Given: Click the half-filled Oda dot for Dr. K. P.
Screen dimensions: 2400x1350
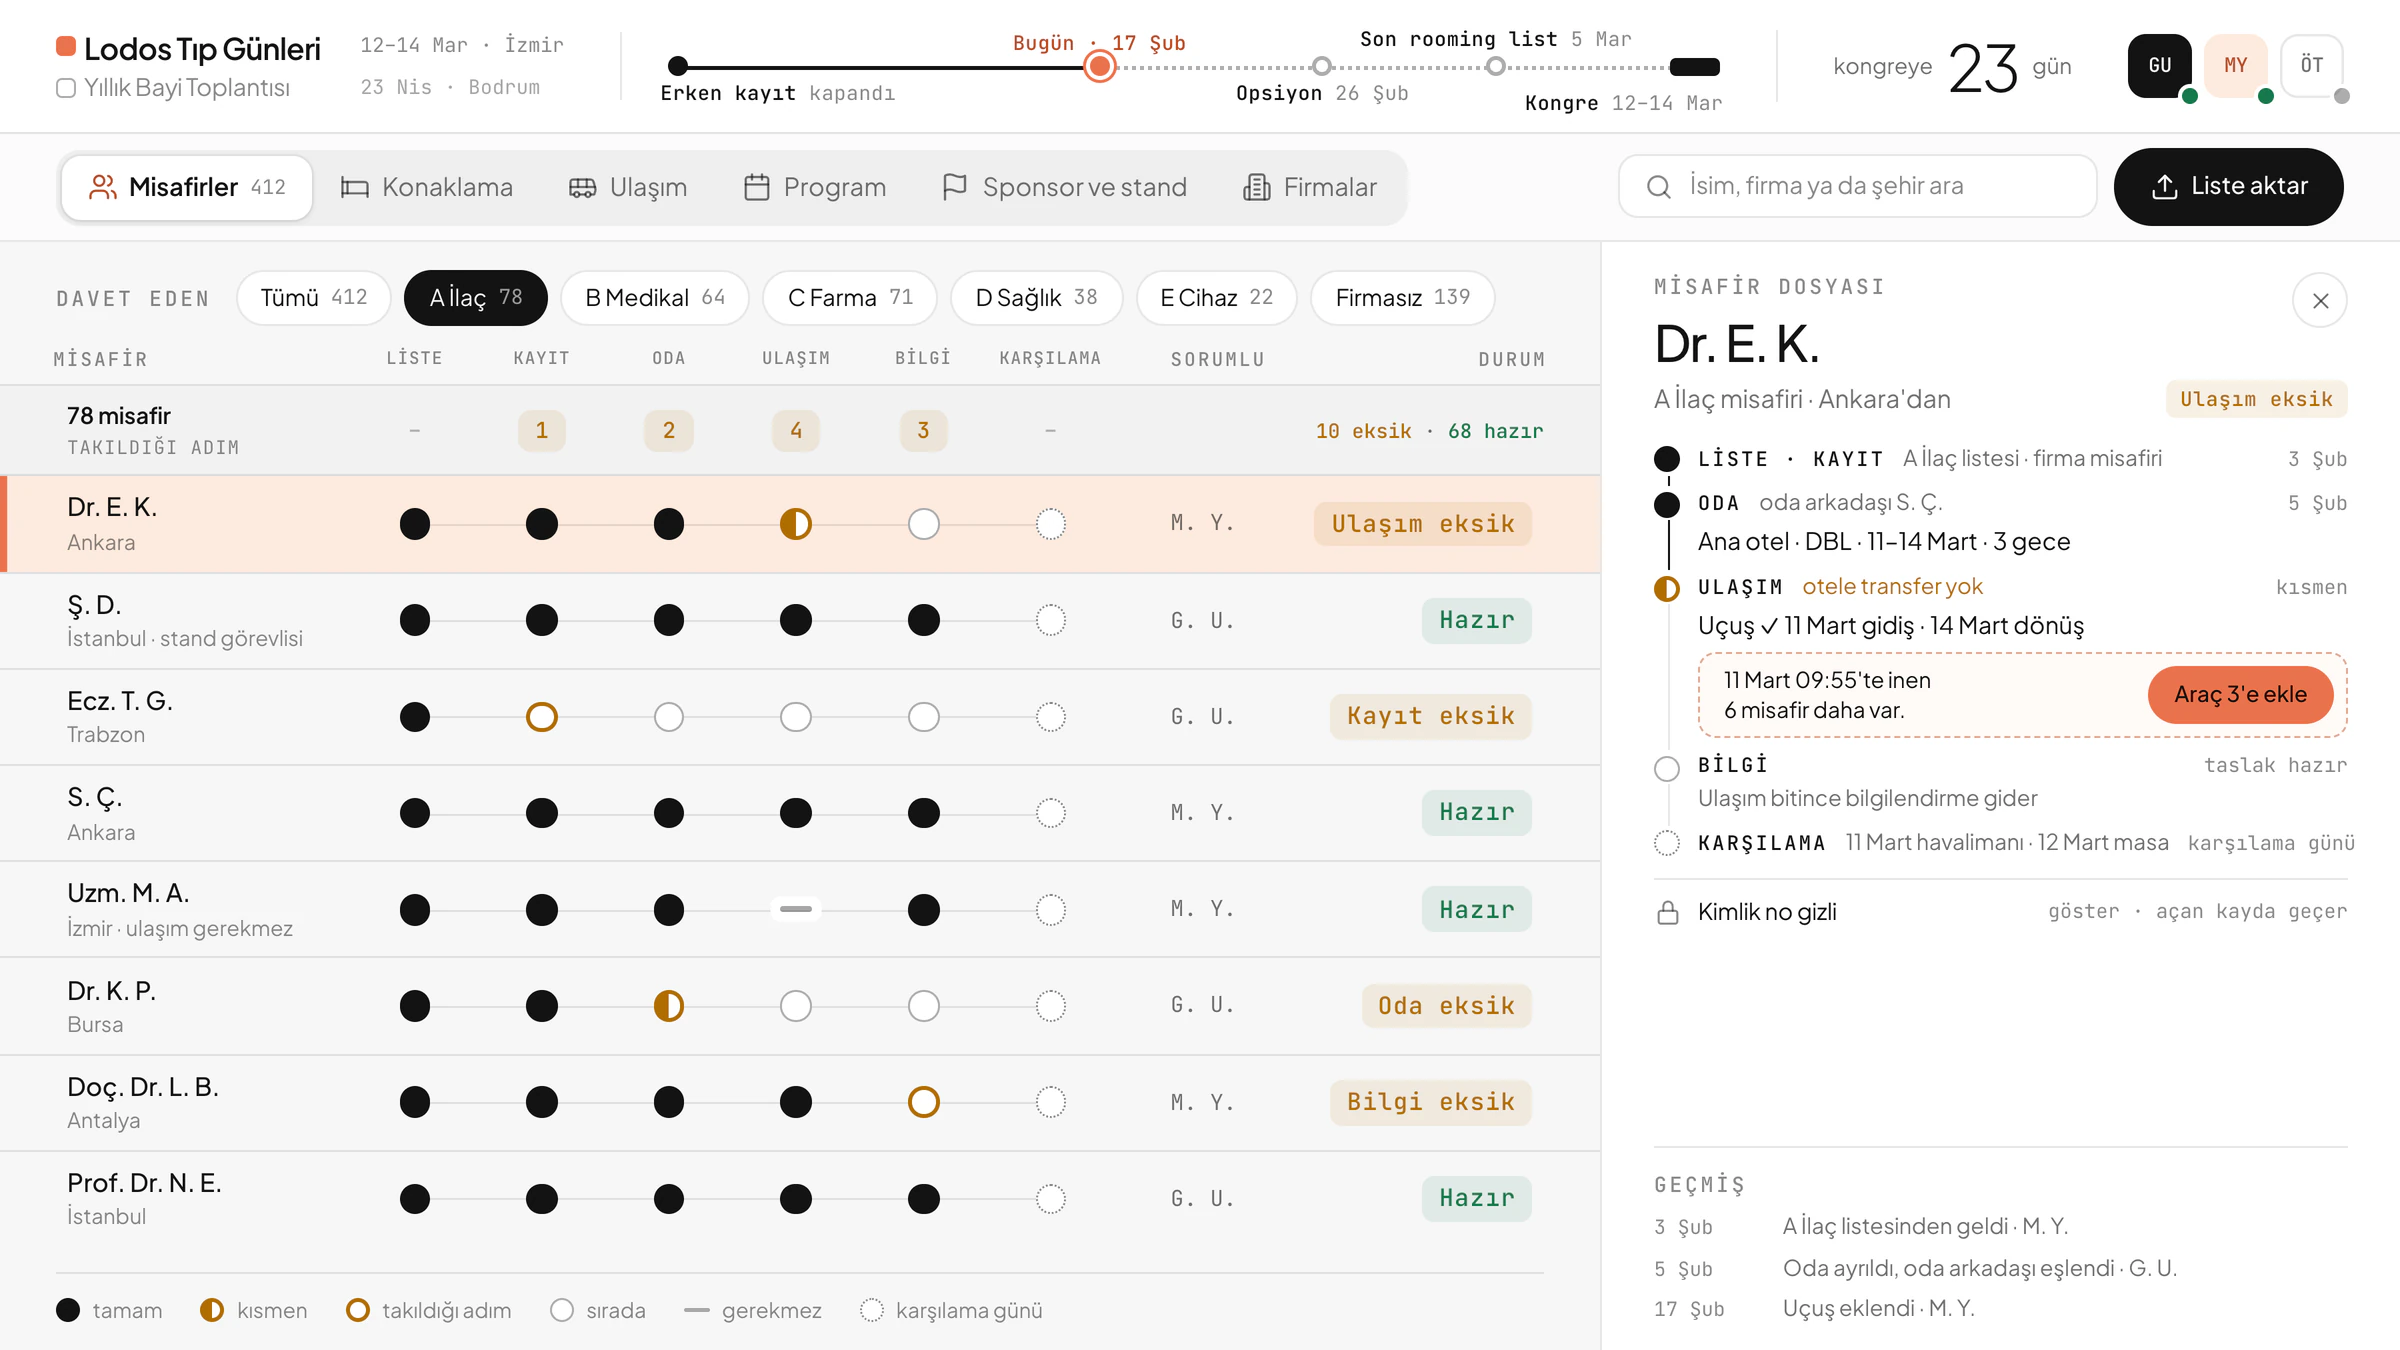Looking at the screenshot, I should tap(668, 1006).
